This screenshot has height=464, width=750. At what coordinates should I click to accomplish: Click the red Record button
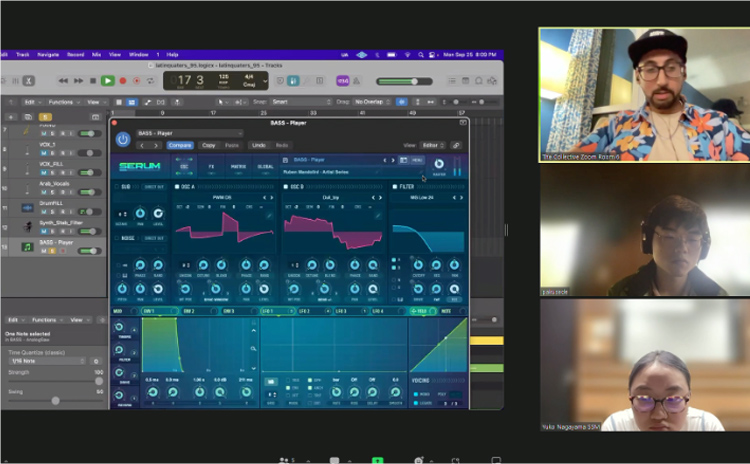[122, 81]
